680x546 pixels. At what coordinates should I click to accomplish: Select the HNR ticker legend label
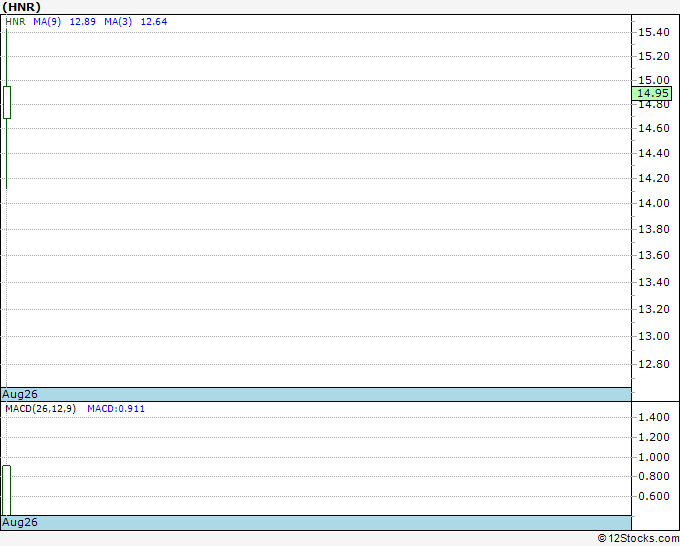[x=13, y=21]
